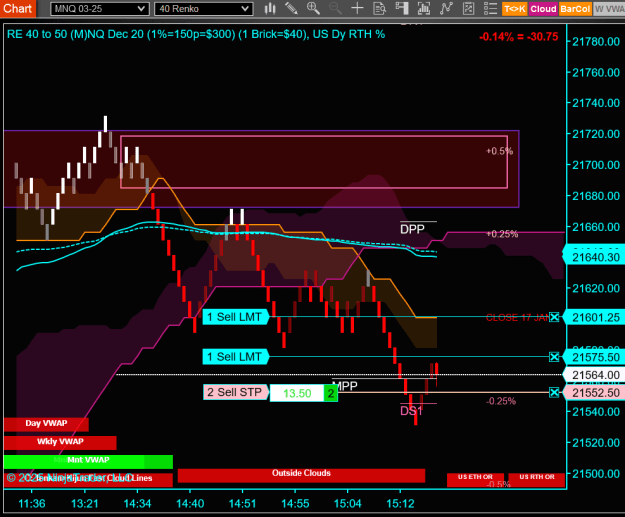The height and width of the screenshot is (517, 625).
Task: Click the Day VWAP red label
Action: pyautogui.click(x=46, y=424)
